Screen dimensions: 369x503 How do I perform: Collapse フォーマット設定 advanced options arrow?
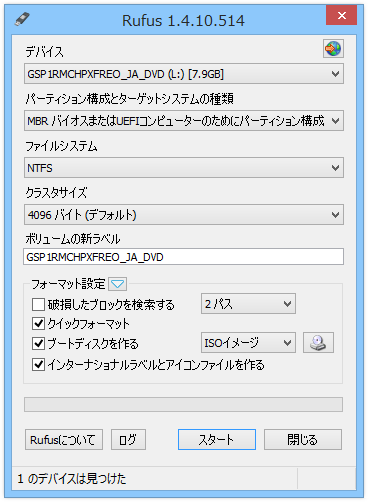click(x=118, y=284)
